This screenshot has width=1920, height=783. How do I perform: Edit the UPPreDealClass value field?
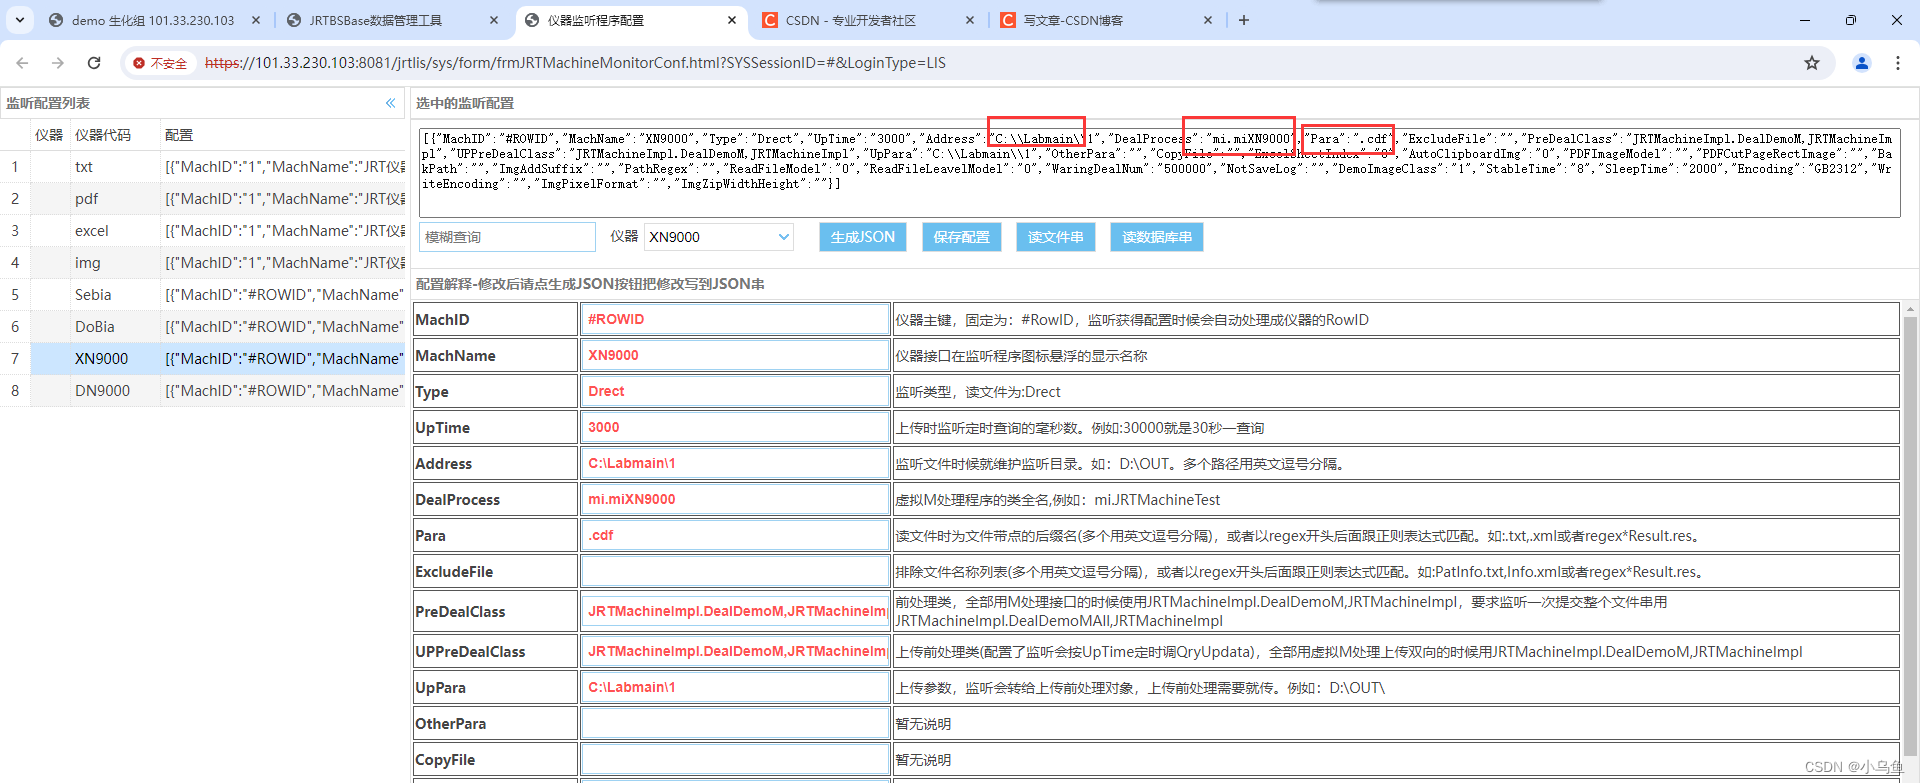click(x=735, y=651)
